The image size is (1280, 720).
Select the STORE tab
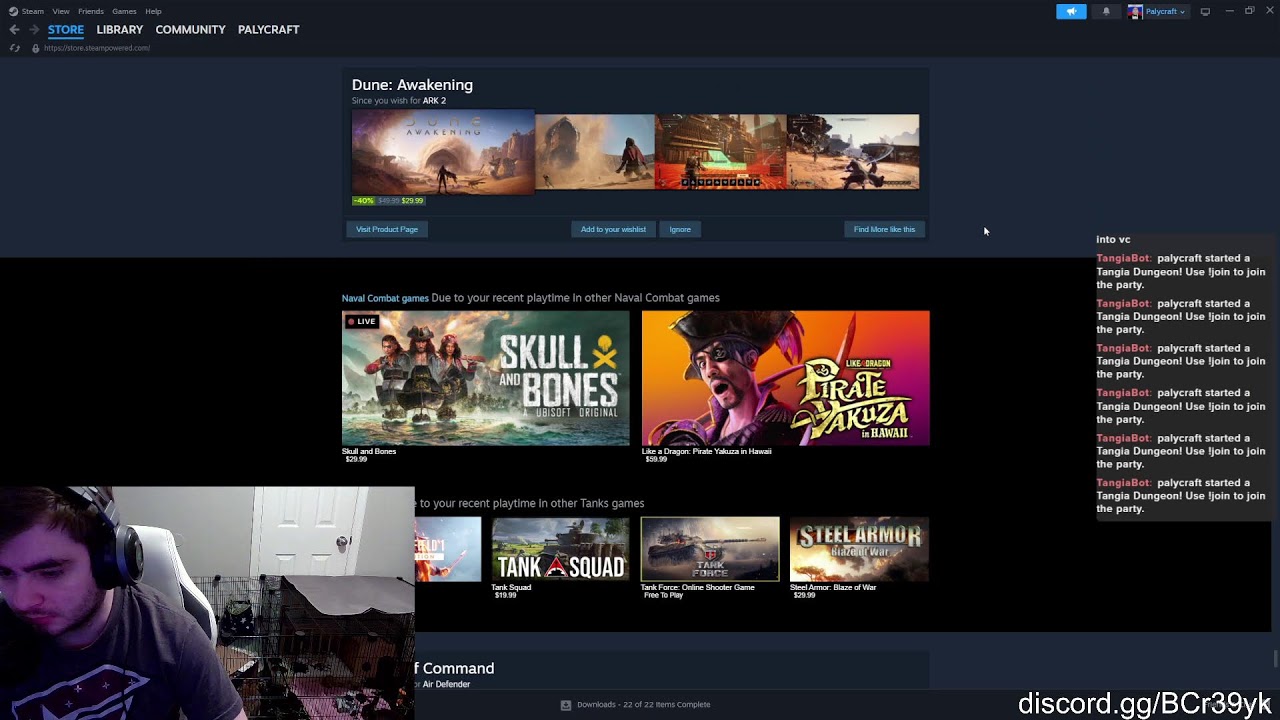click(x=66, y=30)
